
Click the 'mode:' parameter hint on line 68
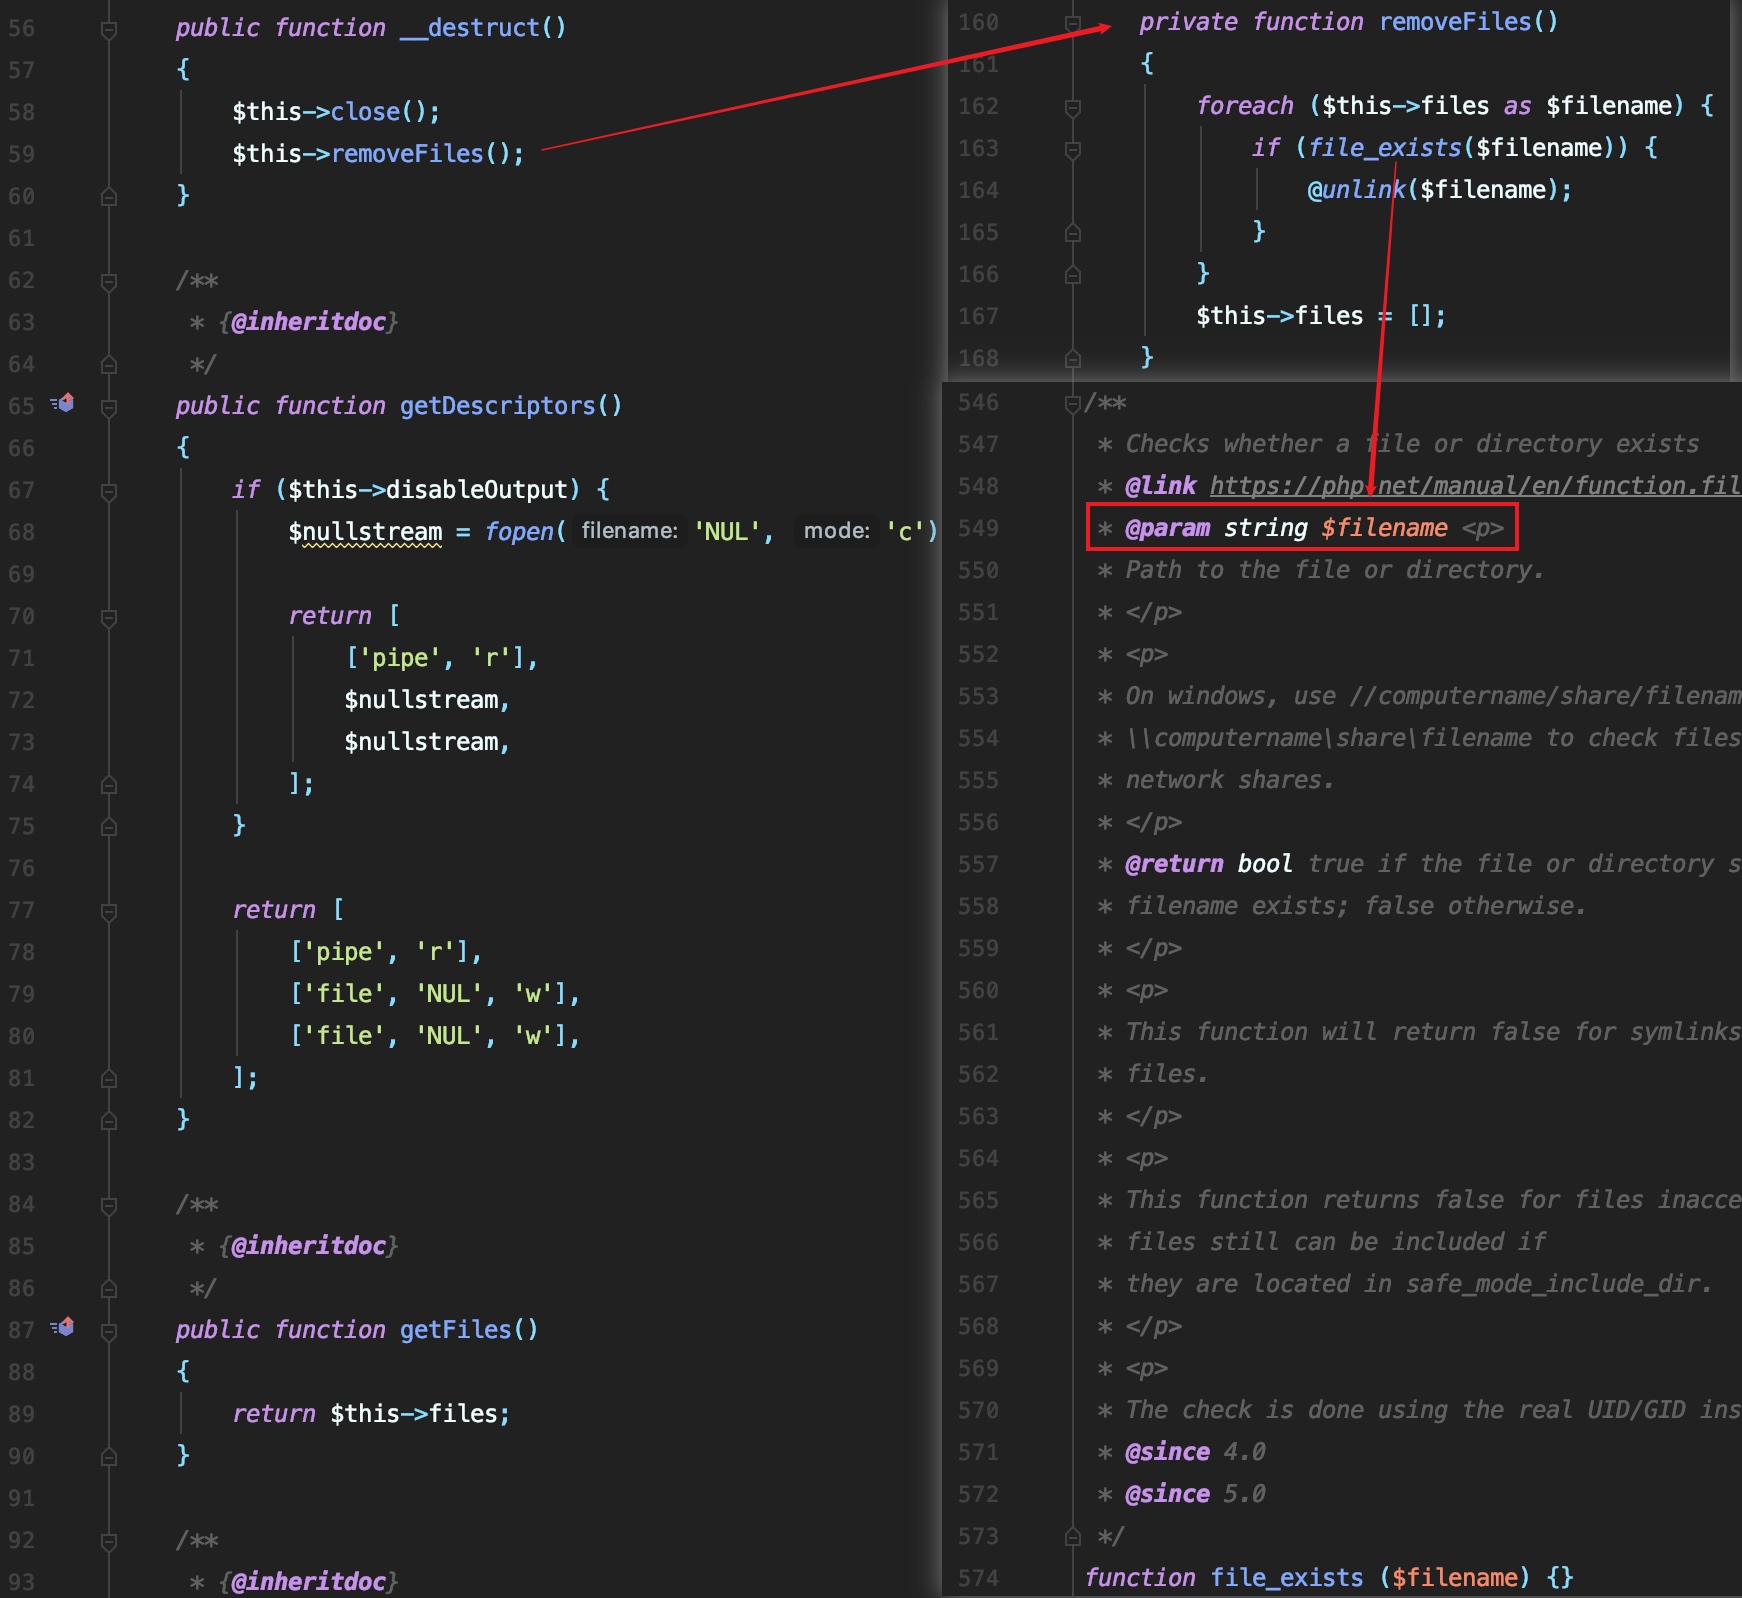coord(837,531)
